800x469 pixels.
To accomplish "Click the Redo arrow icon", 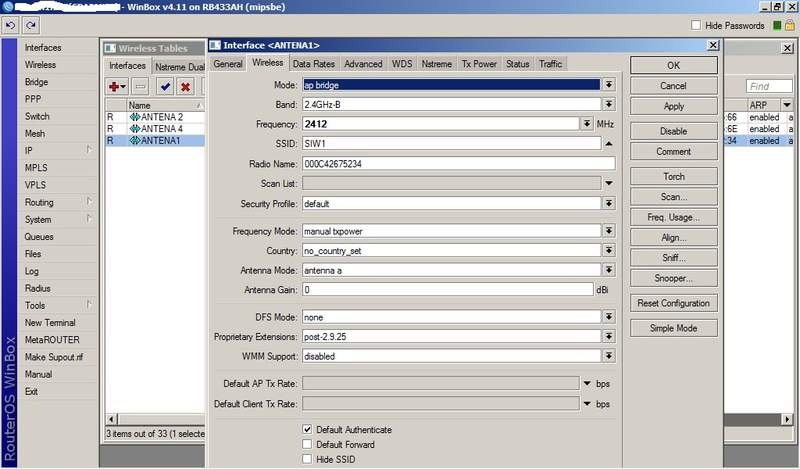I will [x=31, y=25].
